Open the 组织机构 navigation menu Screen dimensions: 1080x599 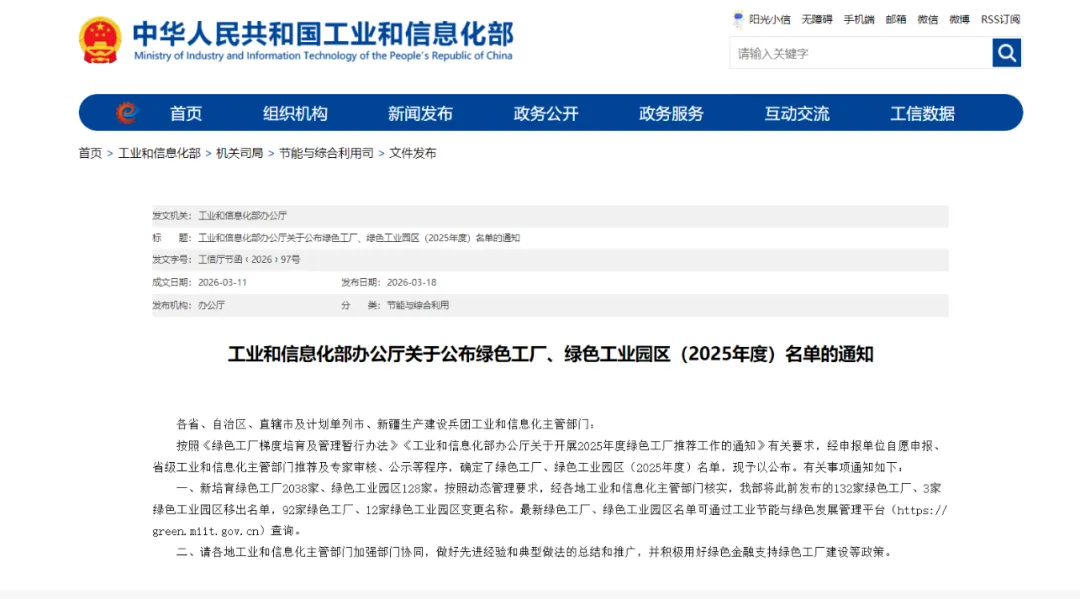[x=295, y=113]
